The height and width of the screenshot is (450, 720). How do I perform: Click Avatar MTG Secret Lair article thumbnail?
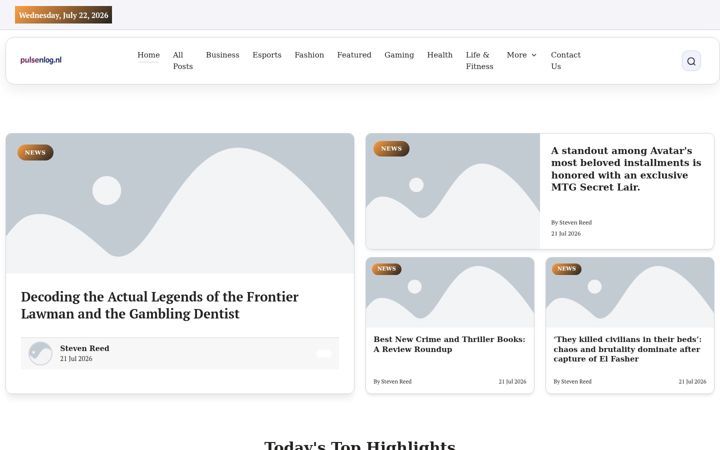click(453, 191)
